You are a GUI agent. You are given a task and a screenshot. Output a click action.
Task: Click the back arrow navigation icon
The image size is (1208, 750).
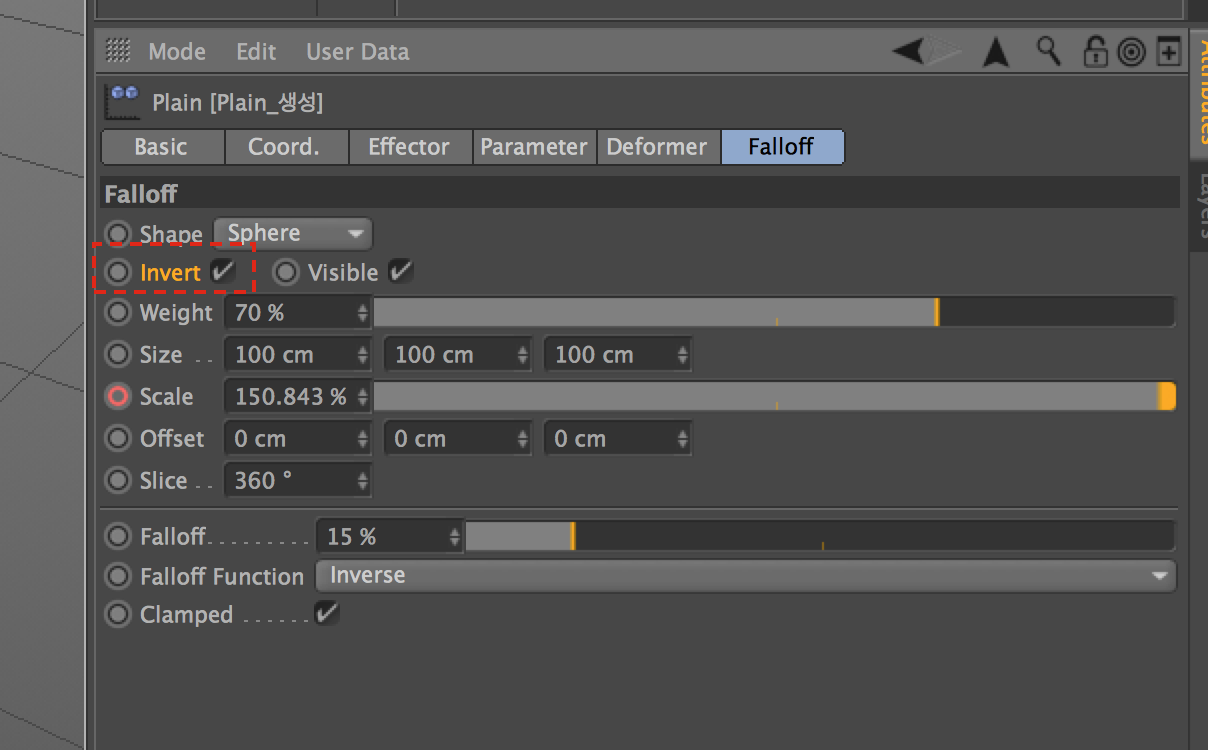coord(910,51)
